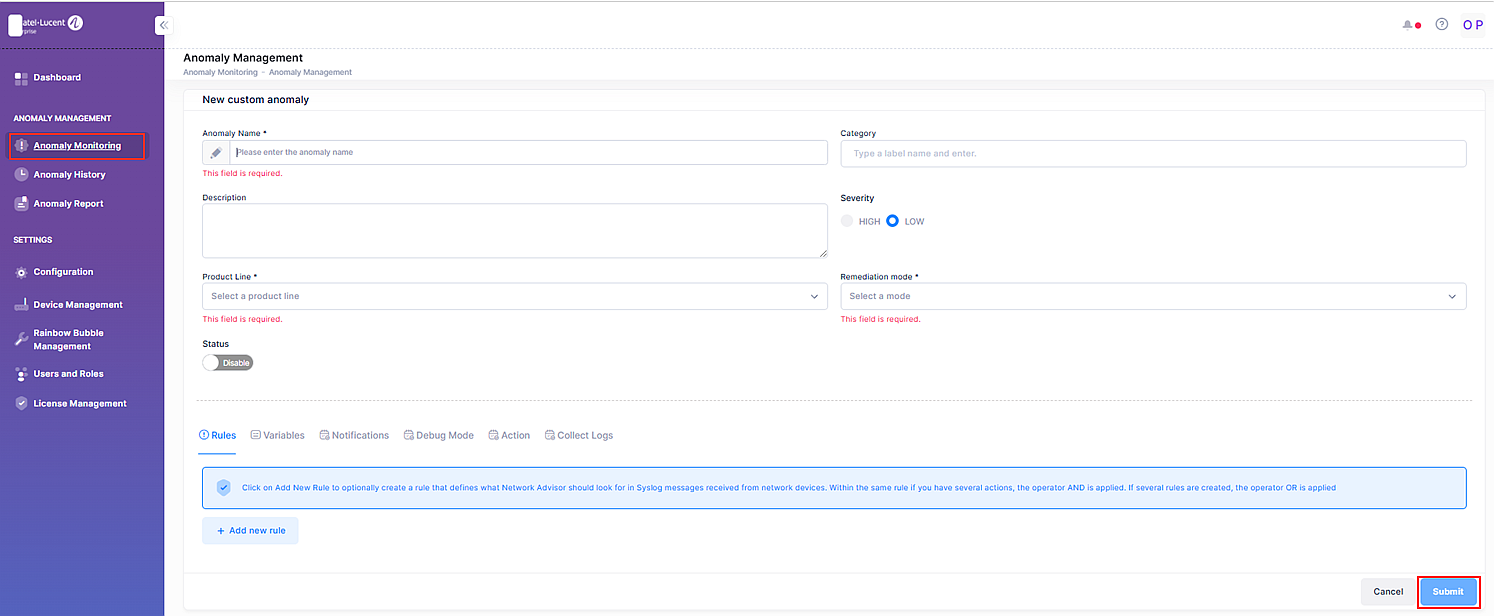This screenshot has height=616, width=1494.
Task: Click into the Anomaly Name field
Action: [527, 153]
